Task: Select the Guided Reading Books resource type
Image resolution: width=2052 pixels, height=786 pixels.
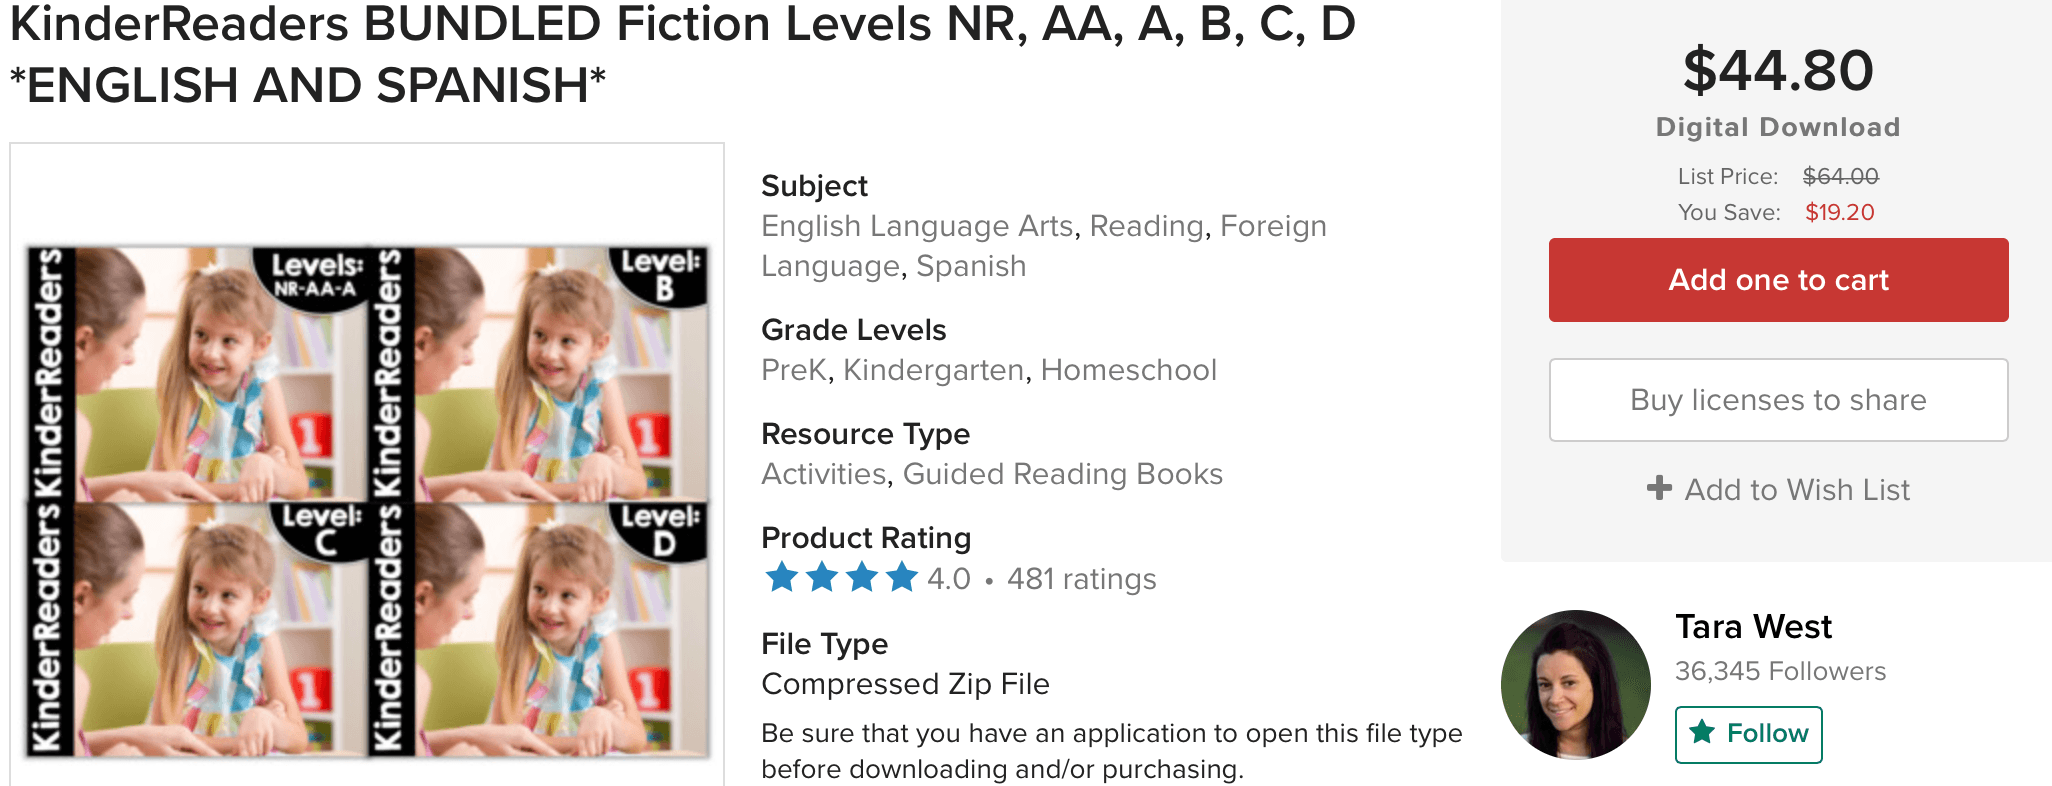Action: (x=1062, y=474)
